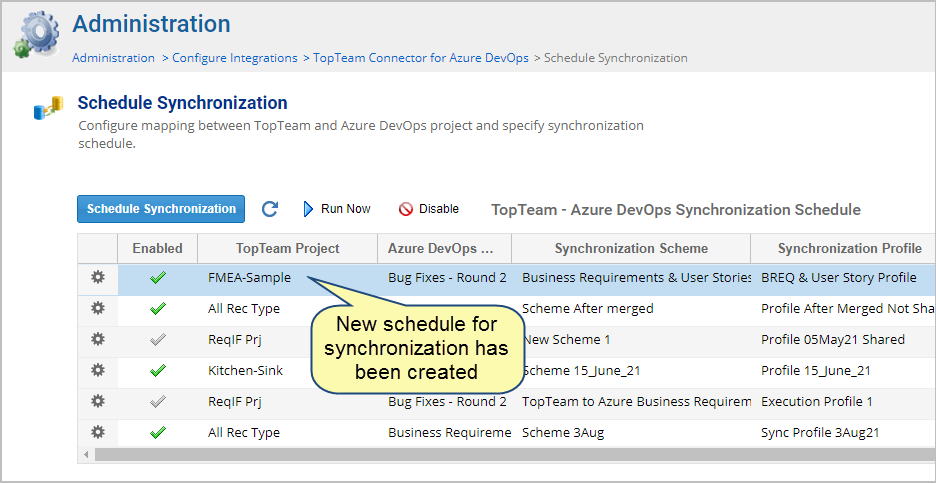Image resolution: width=936 pixels, height=483 pixels.
Task: Open TopTeam Connector for Azure DevOps breadcrumb
Action: [421, 58]
